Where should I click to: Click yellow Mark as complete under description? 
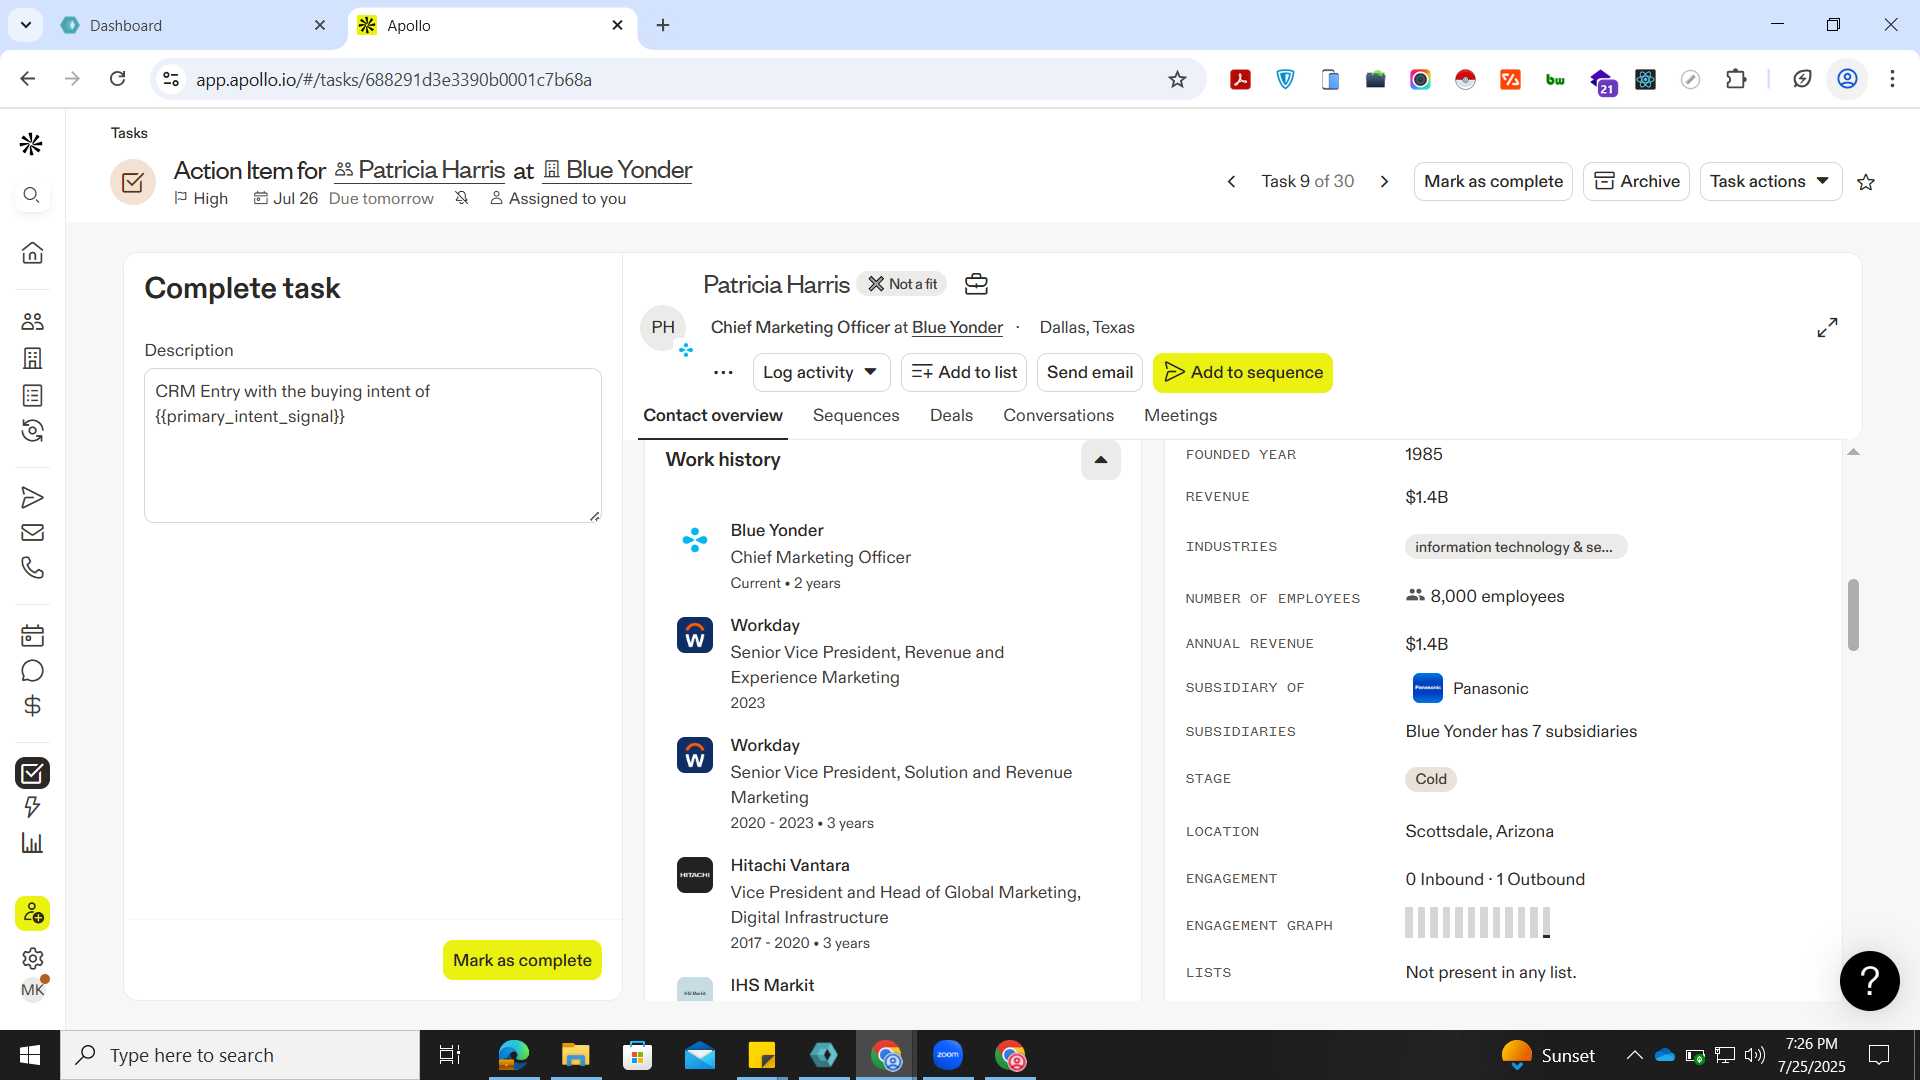[522, 960]
